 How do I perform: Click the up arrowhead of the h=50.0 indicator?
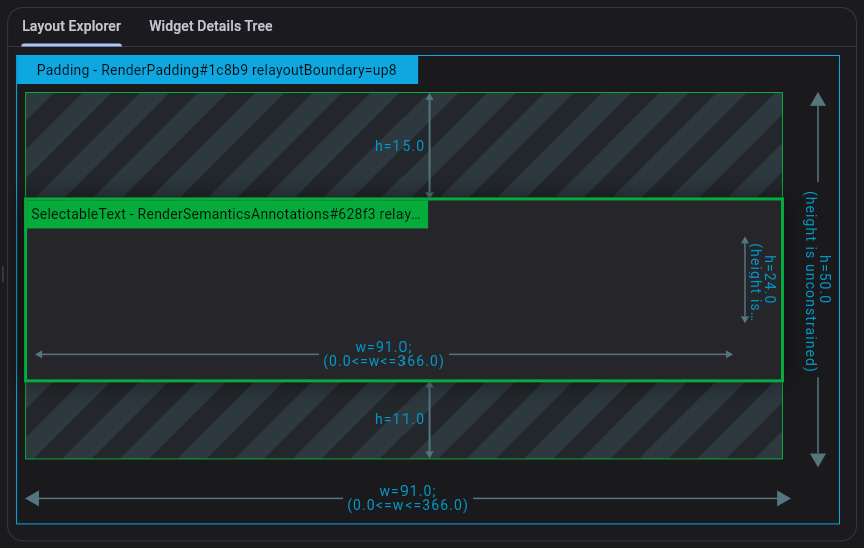tap(818, 98)
